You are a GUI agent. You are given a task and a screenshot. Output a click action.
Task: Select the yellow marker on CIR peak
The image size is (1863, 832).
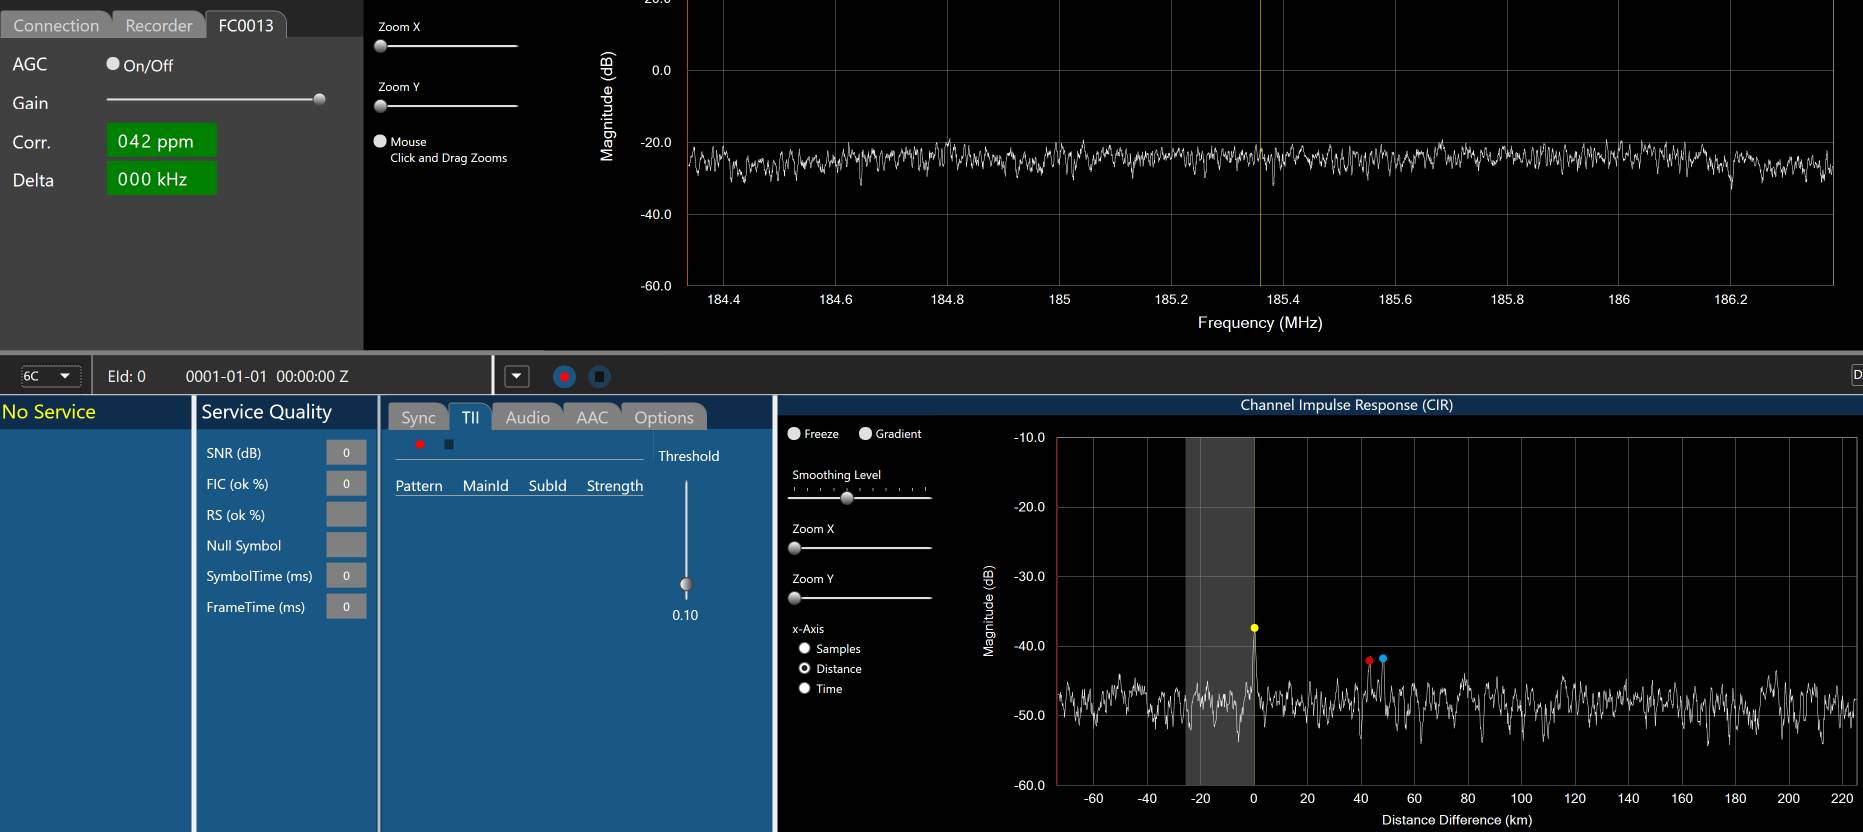(1254, 628)
